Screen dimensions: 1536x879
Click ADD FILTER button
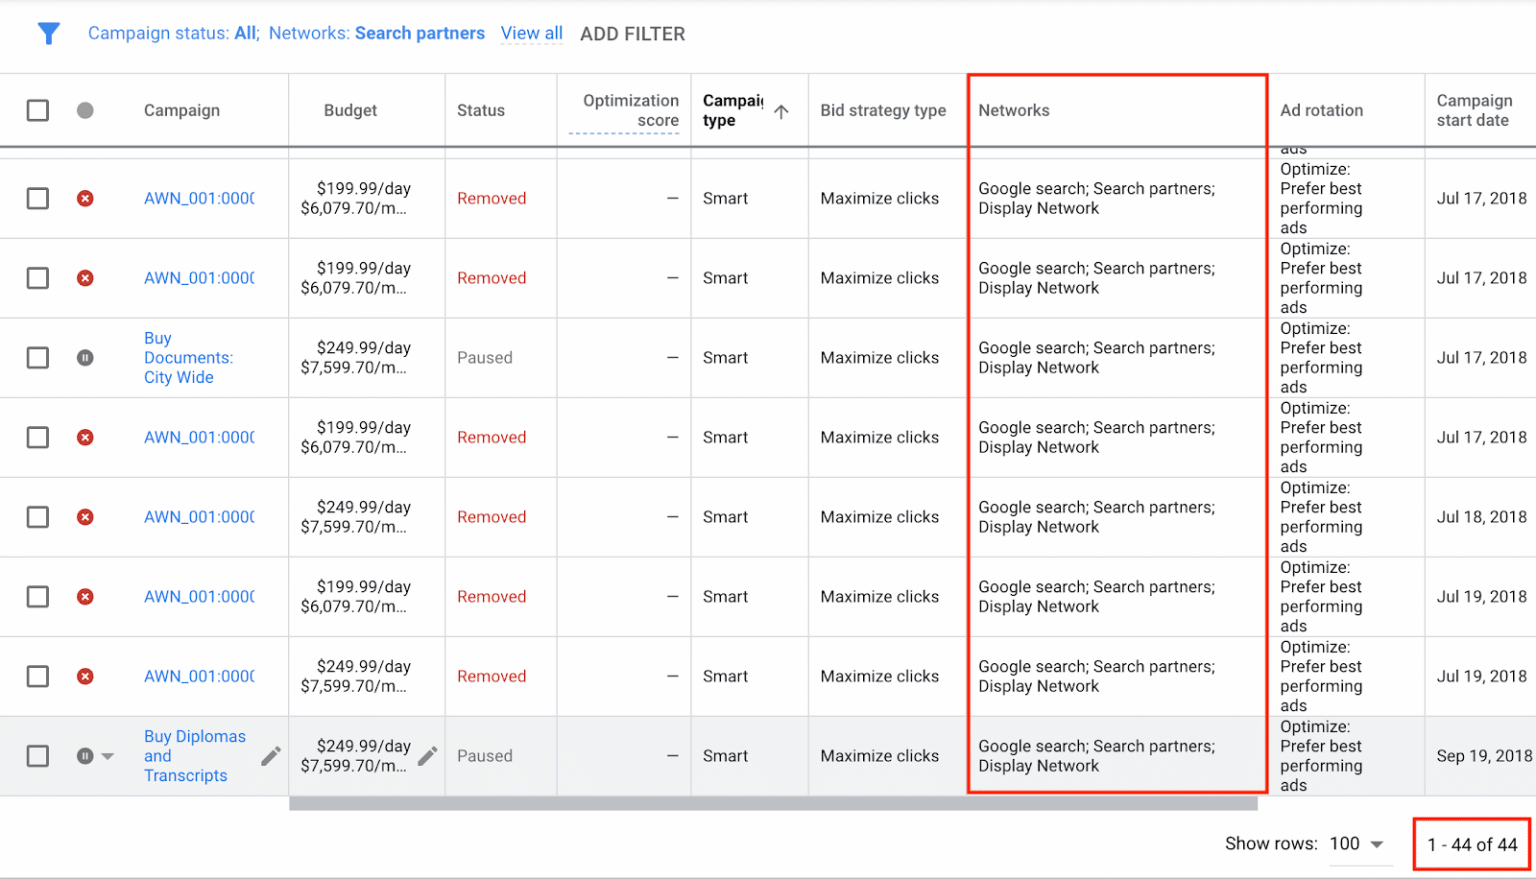coord(632,34)
